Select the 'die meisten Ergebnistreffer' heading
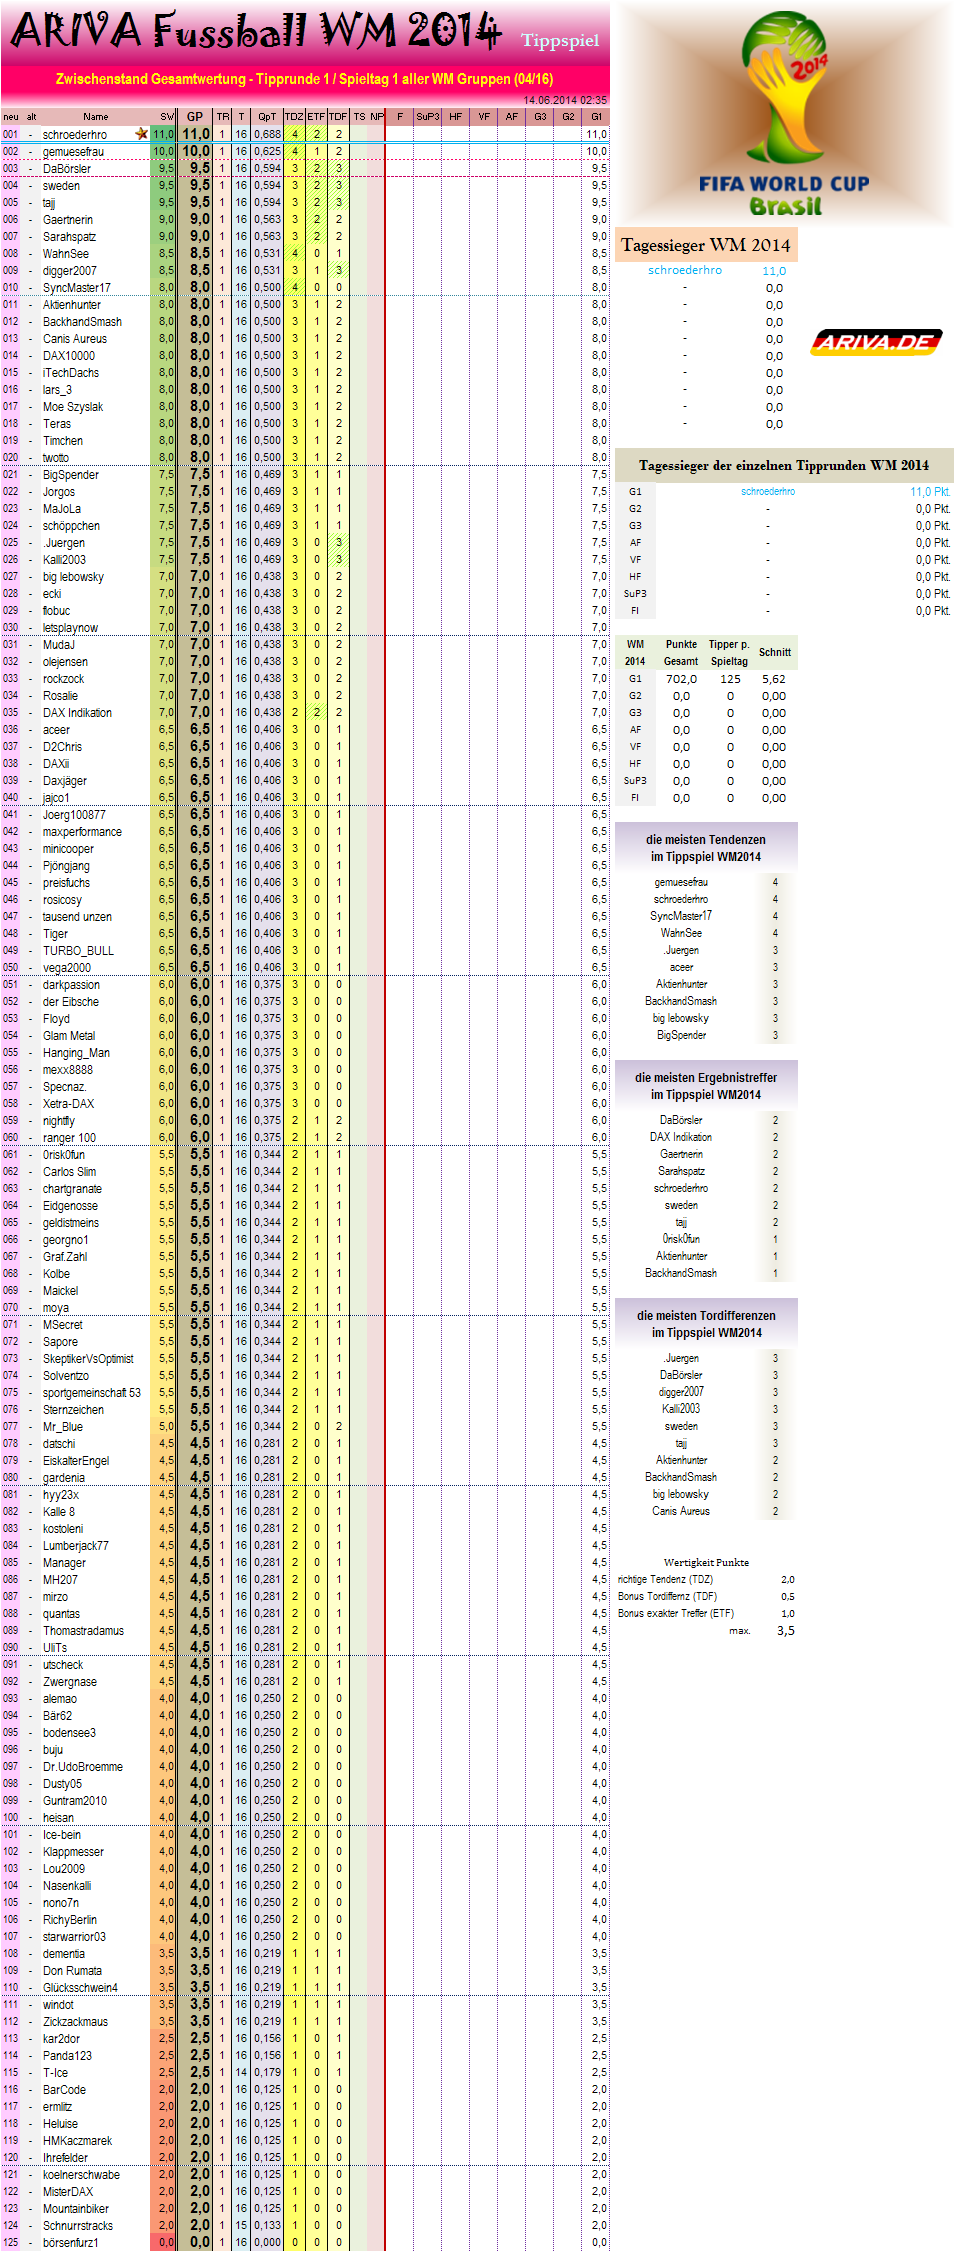The image size is (954, 2251). coord(706,1086)
